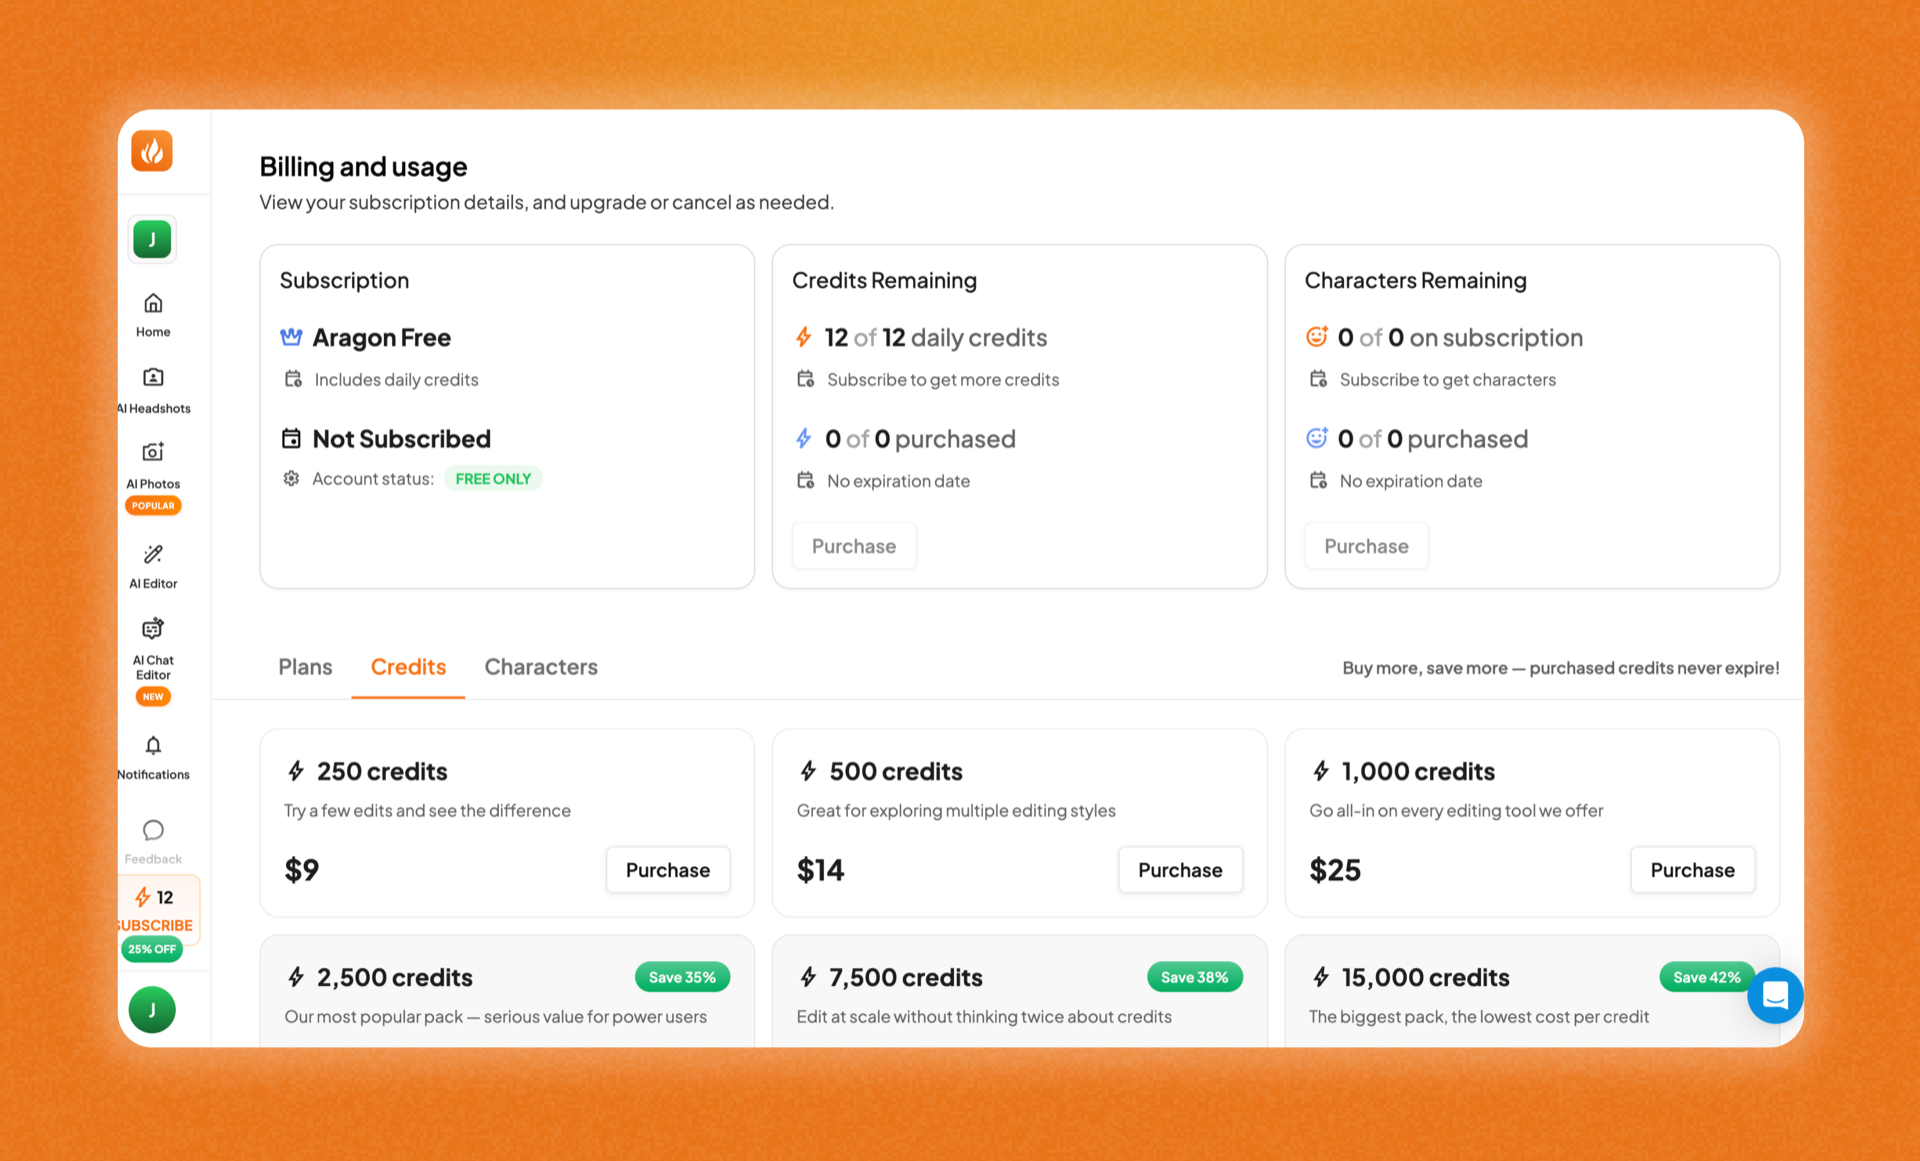Switch to the Plans tab
The width and height of the screenshot is (1920, 1161).
pyautogui.click(x=305, y=667)
